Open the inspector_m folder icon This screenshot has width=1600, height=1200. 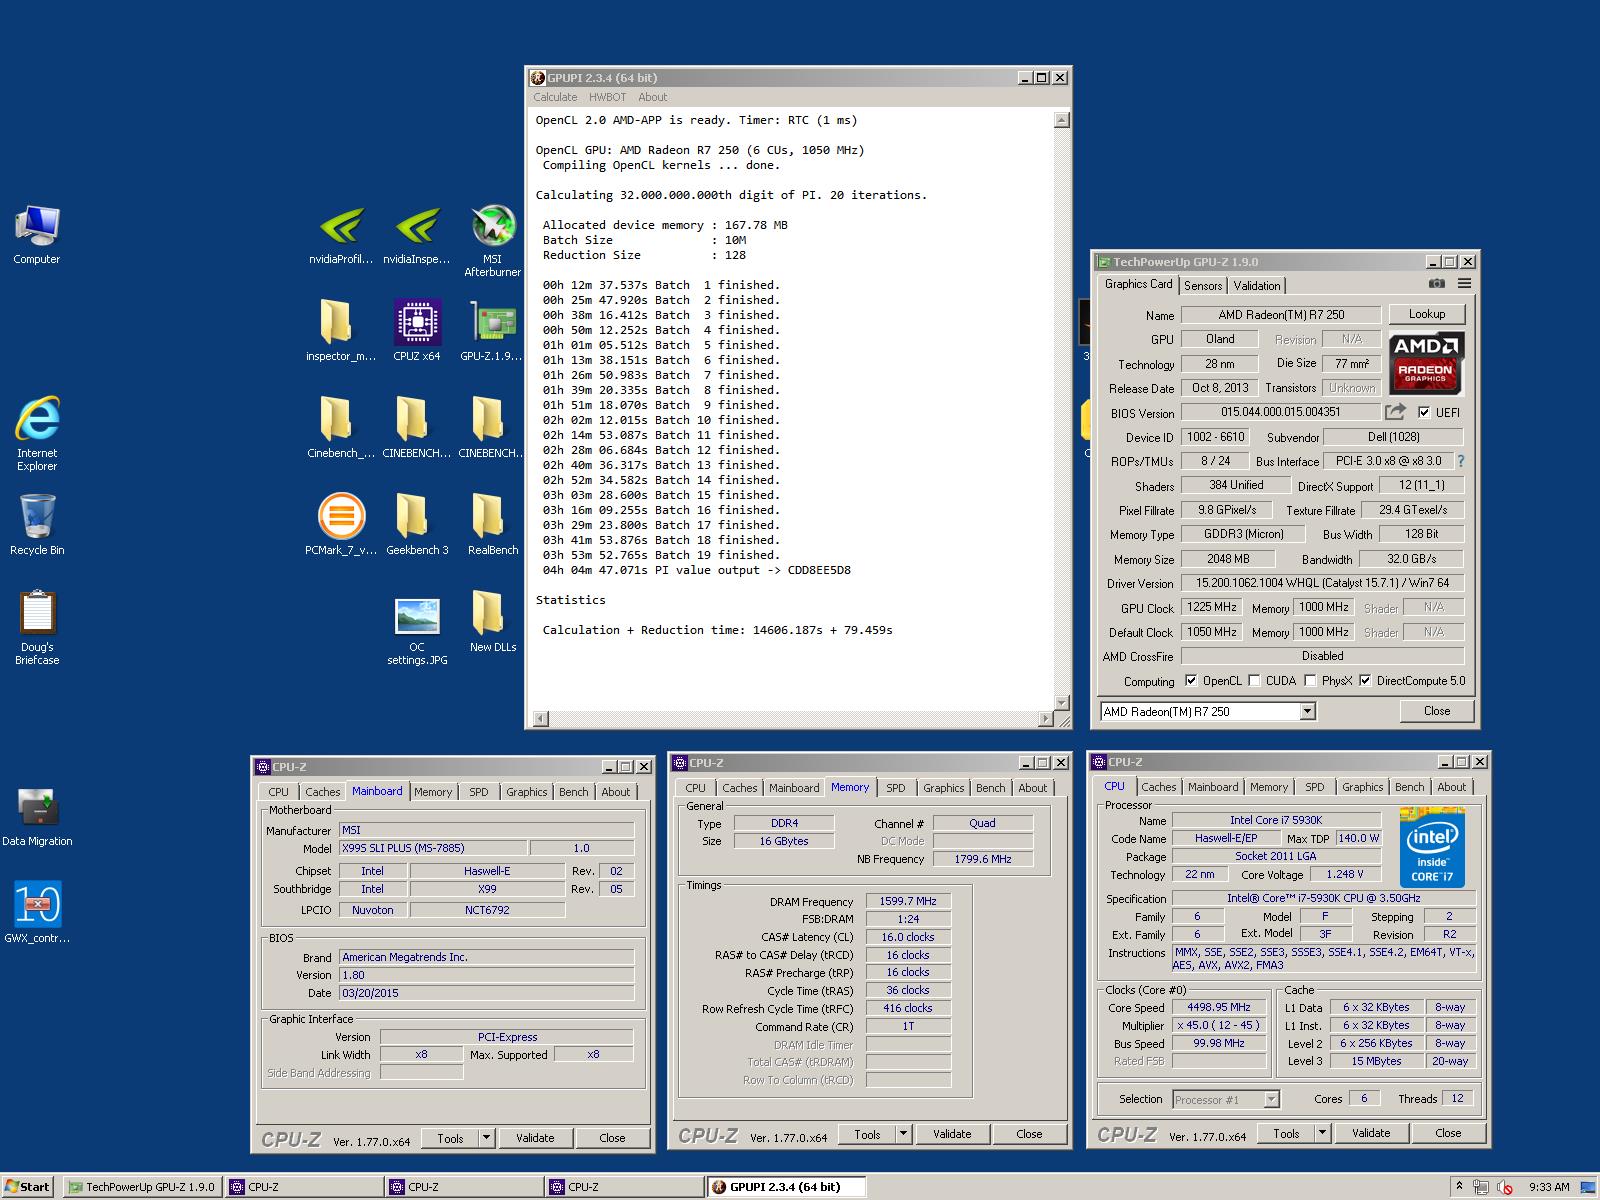341,330
